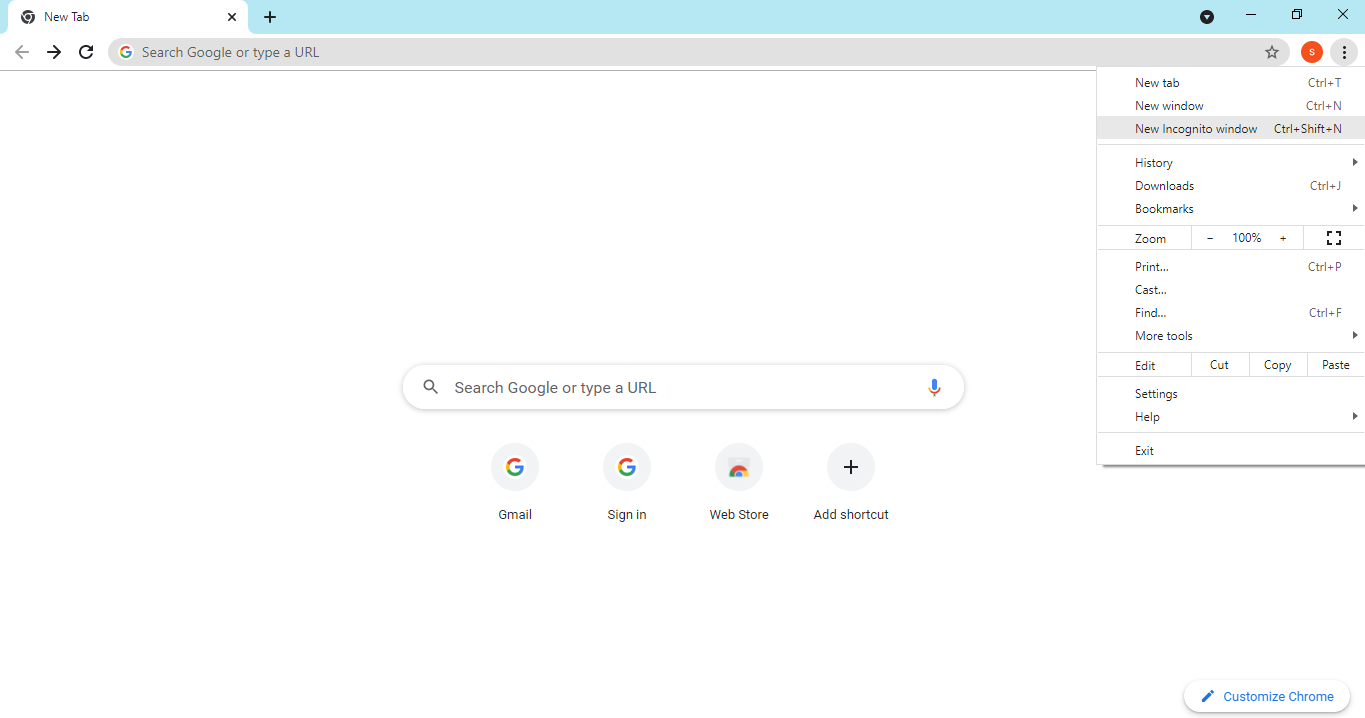Open Downloads from the Chrome menu
The width and height of the screenshot is (1365, 718).
tap(1164, 185)
